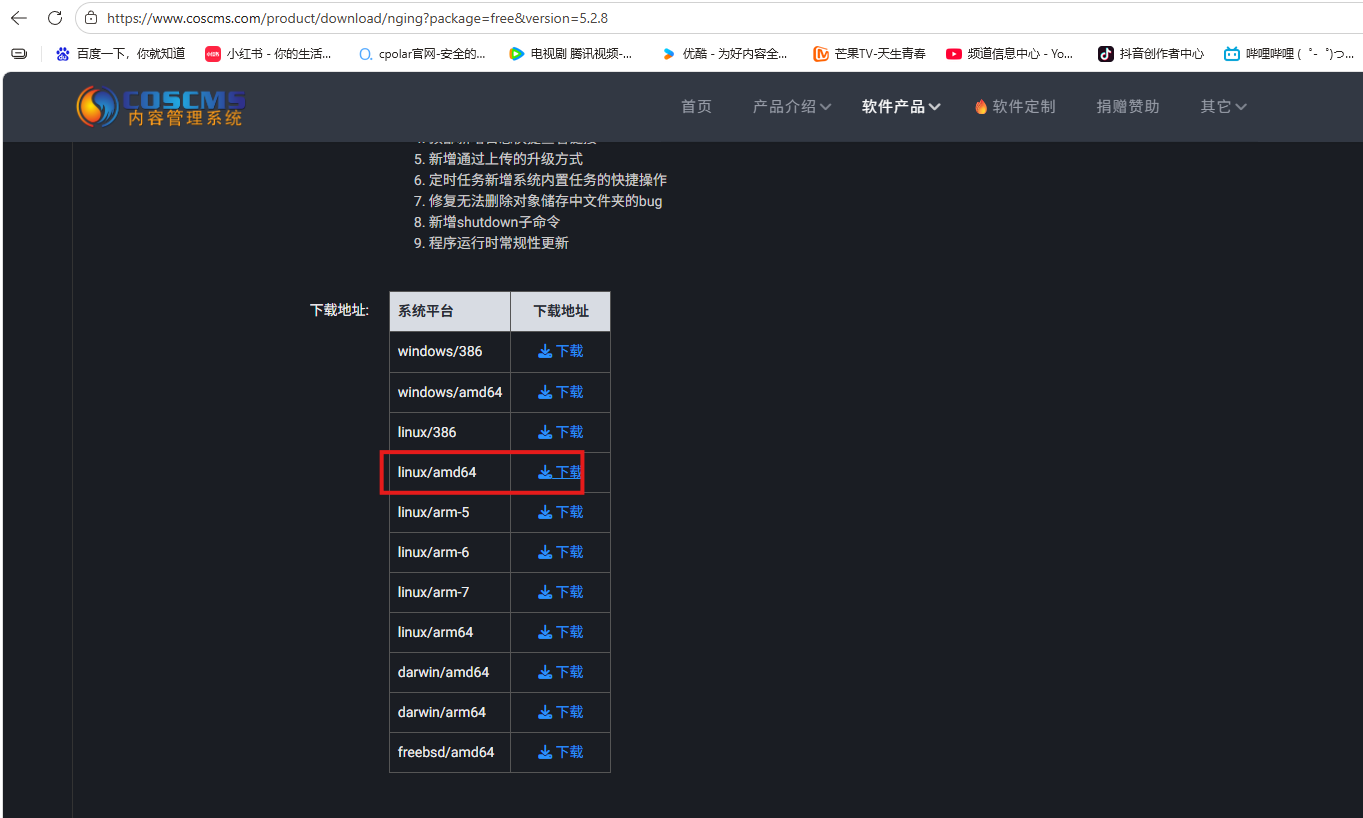Open the cpolar bookmark

422,54
